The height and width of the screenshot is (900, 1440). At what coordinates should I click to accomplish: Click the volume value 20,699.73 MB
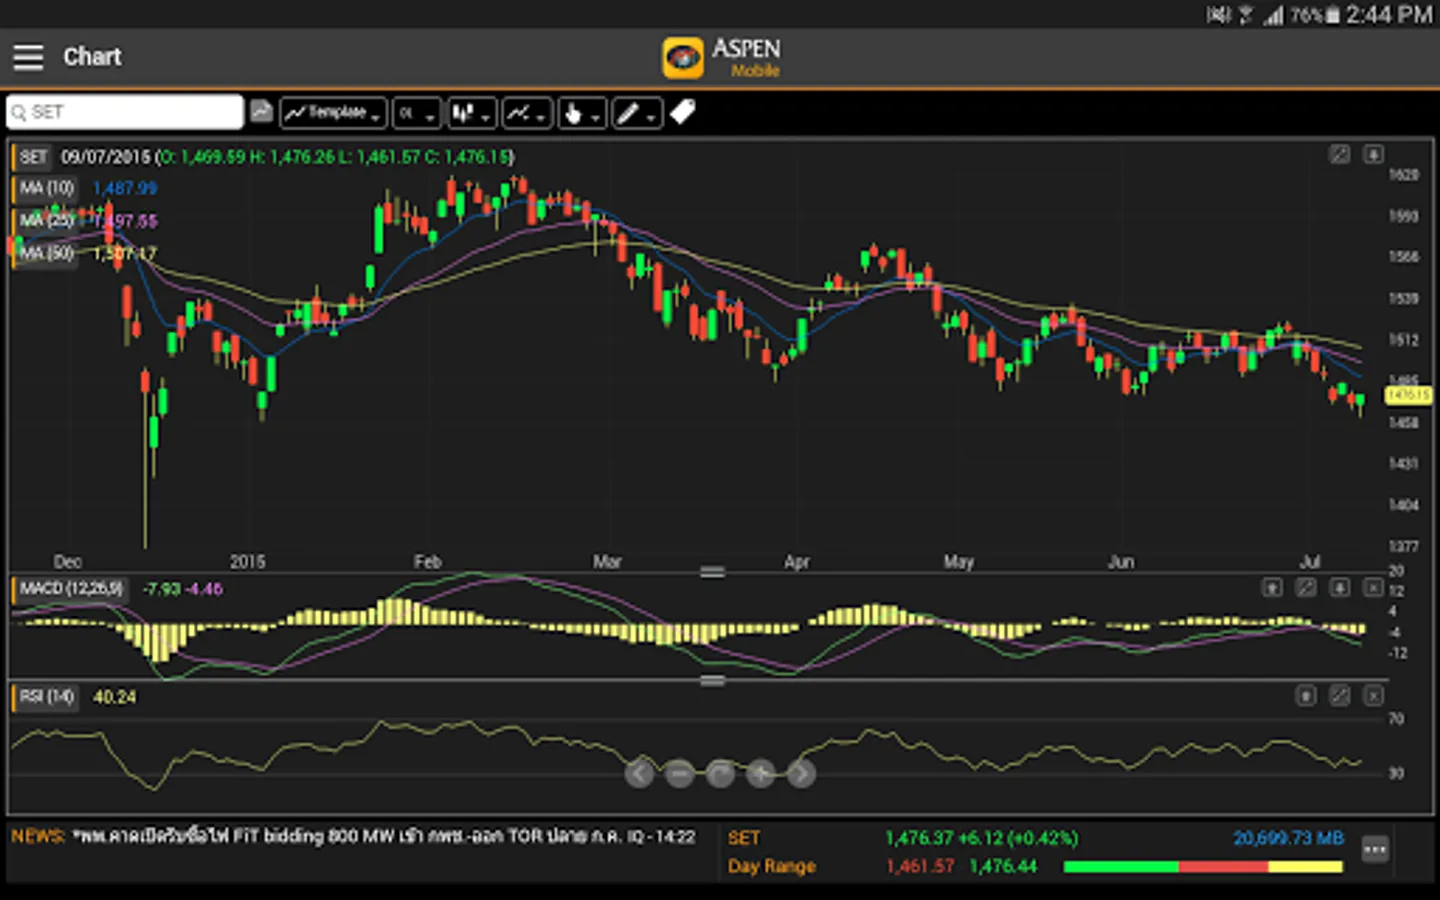(1288, 838)
